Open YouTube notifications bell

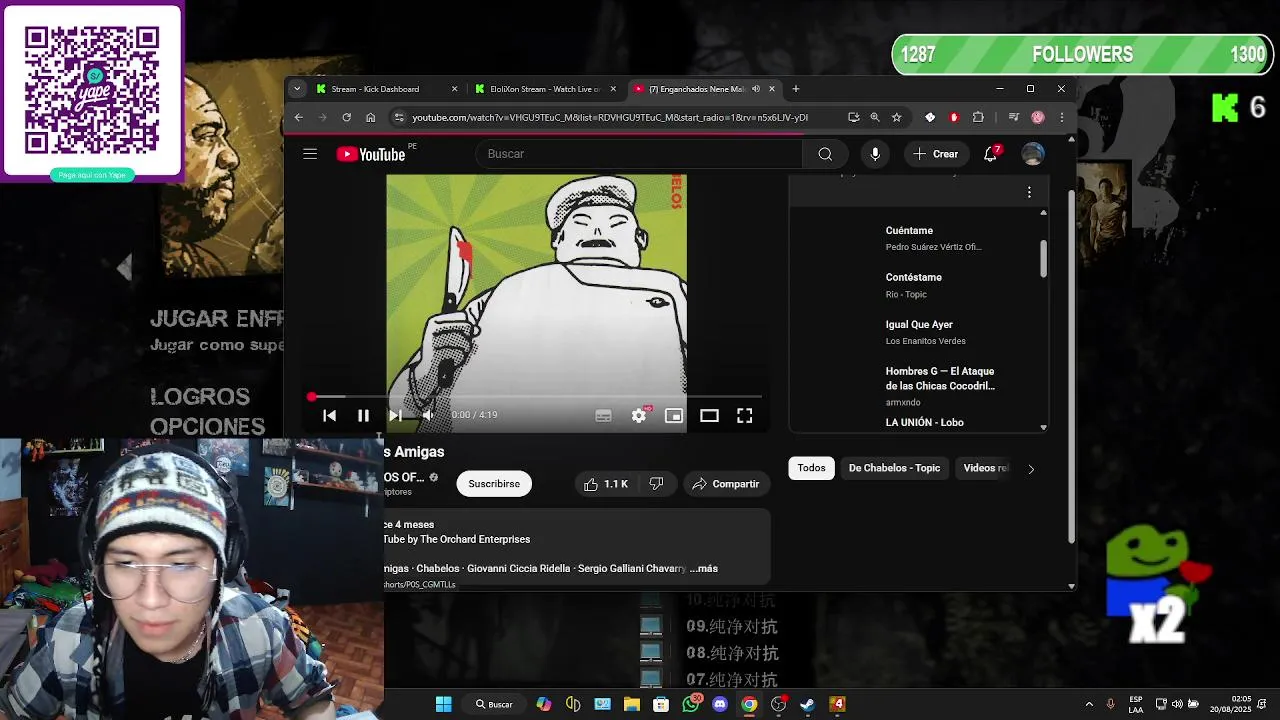(990, 154)
